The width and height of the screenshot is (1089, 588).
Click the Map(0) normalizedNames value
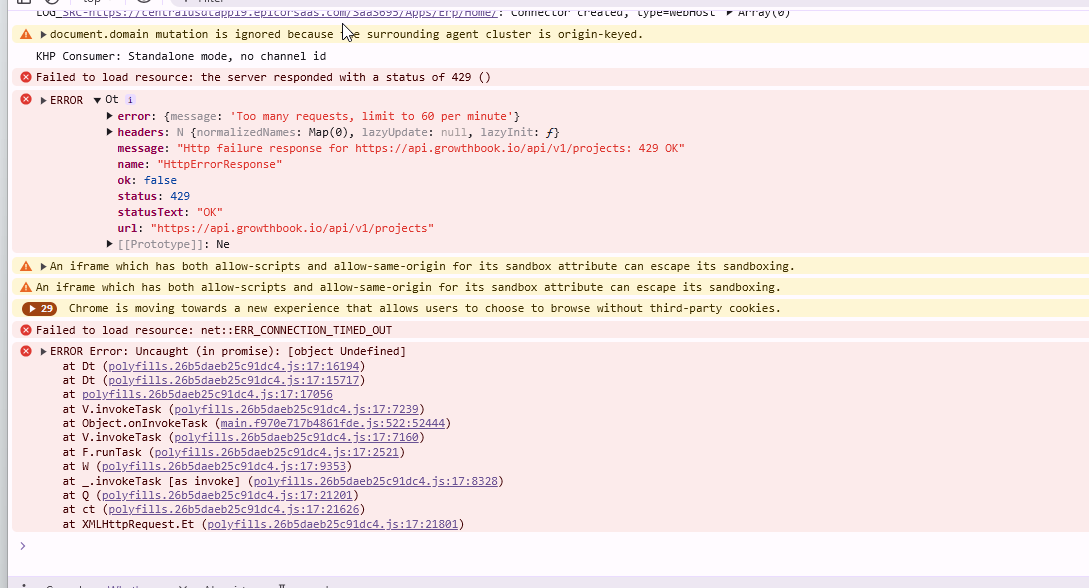pyautogui.click(x=329, y=132)
